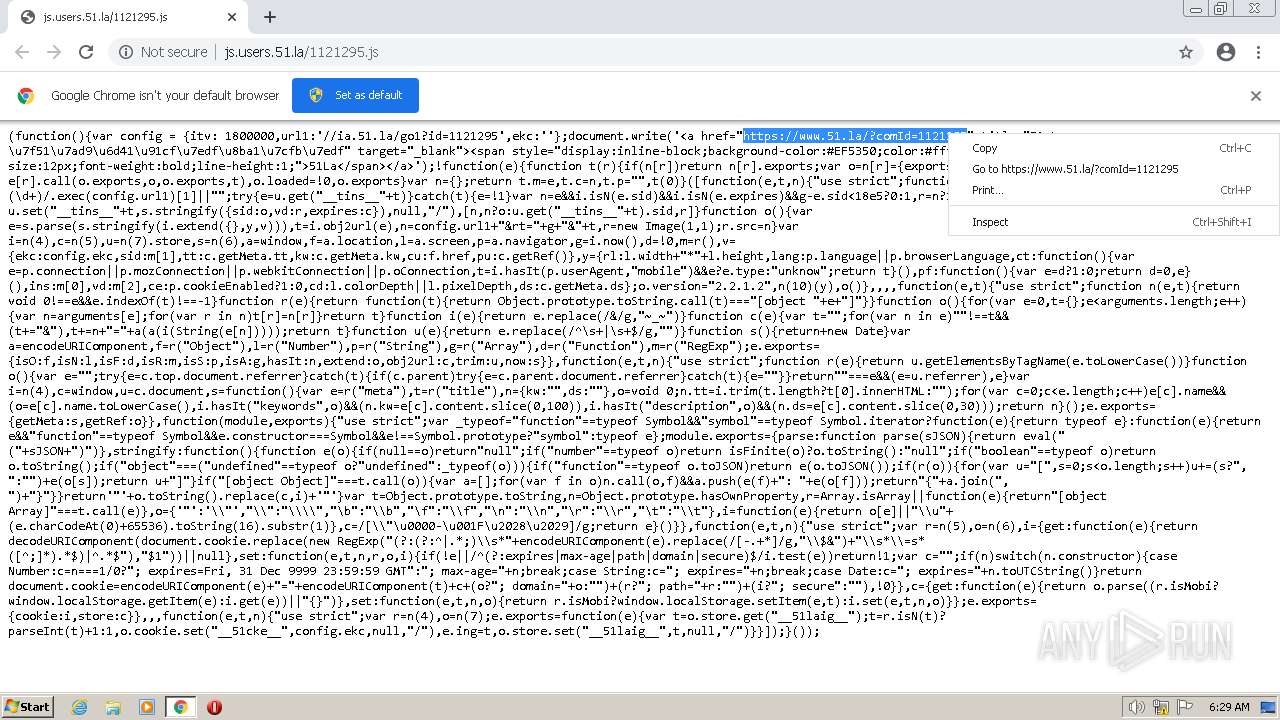Screen dimensions: 1280x720
Task: Go forward with the browser Forward arrow
Action: tap(54, 52)
